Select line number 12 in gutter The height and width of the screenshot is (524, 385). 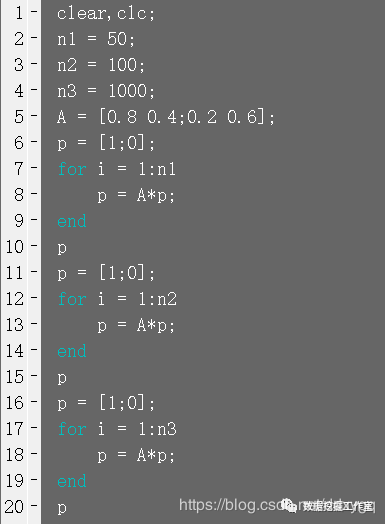tap(15, 298)
